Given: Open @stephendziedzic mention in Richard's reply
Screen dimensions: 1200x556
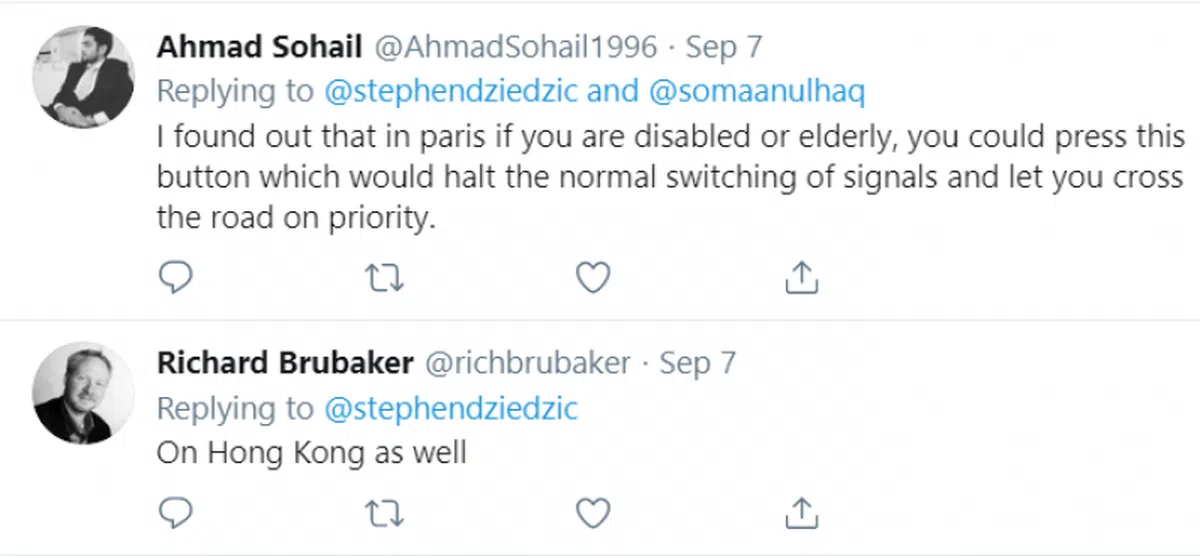Looking at the screenshot, I should tap(452, 408).
